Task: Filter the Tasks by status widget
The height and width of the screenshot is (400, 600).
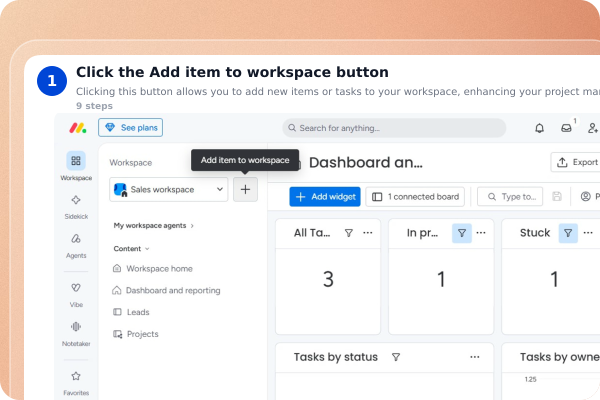Action: point(396,357)
